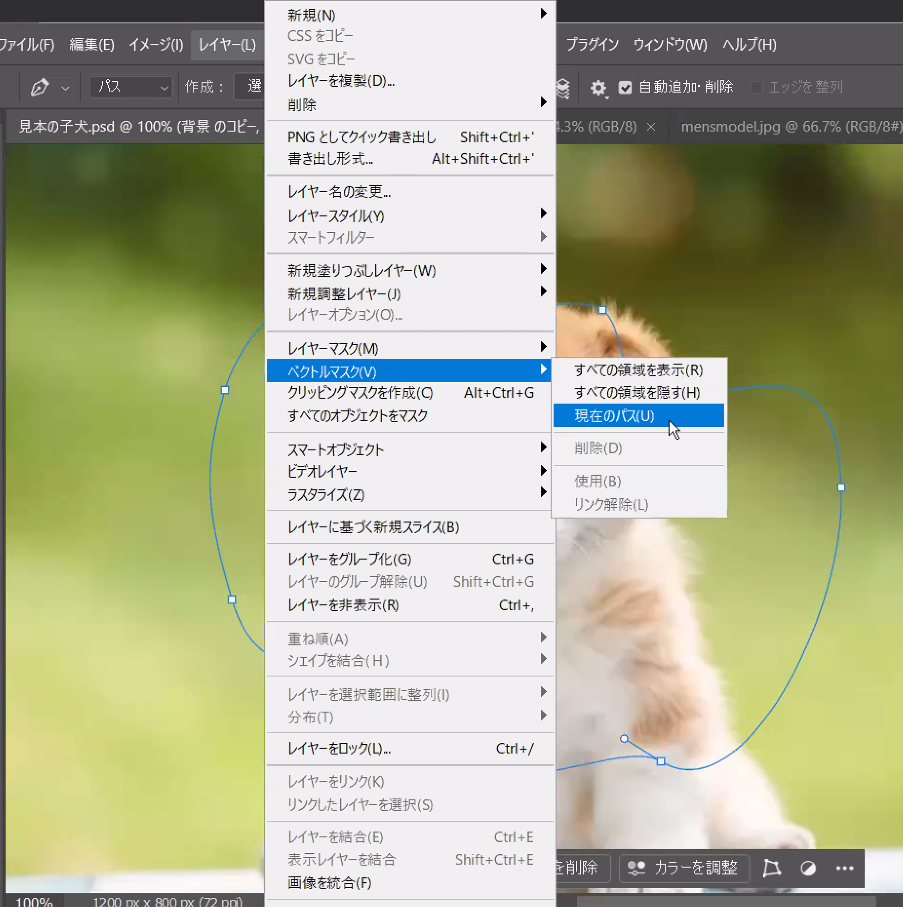
Task: Select すべての領域を表示(R) in submenu
Action: [638, 370]
